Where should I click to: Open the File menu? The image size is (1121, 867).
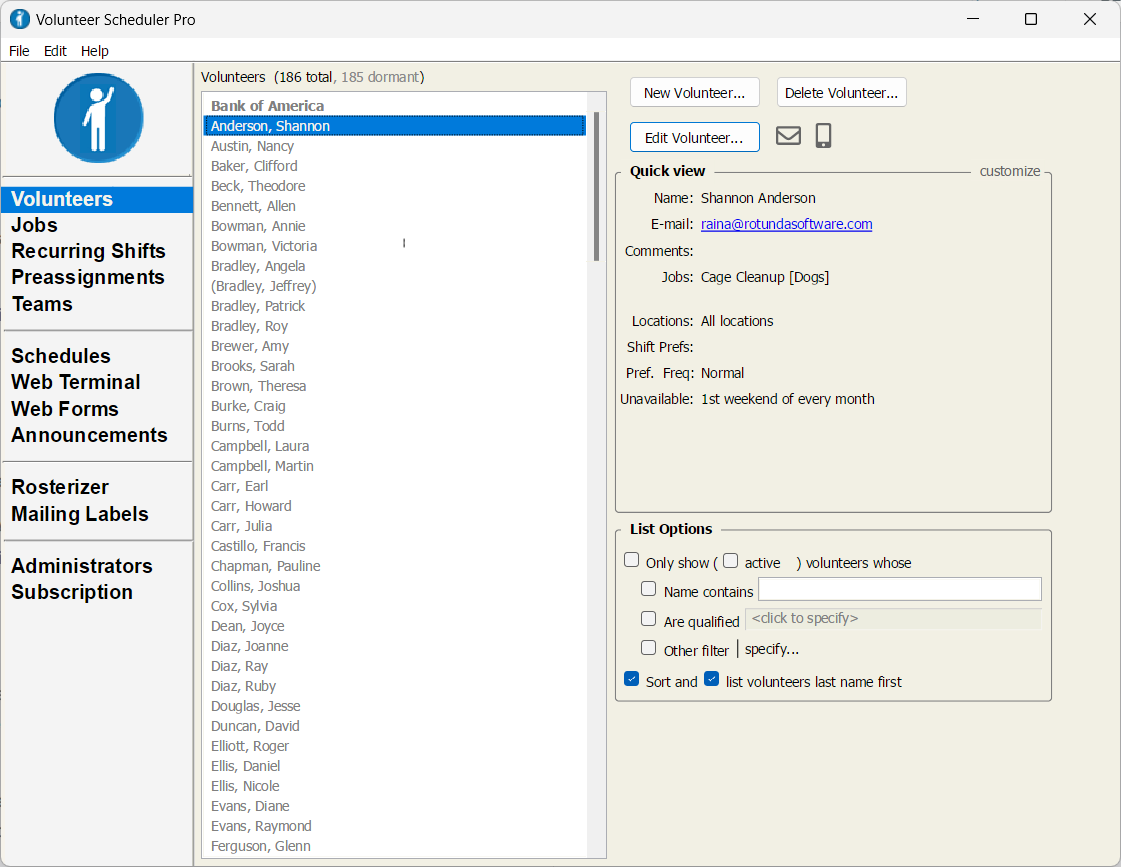coord(19,51)
